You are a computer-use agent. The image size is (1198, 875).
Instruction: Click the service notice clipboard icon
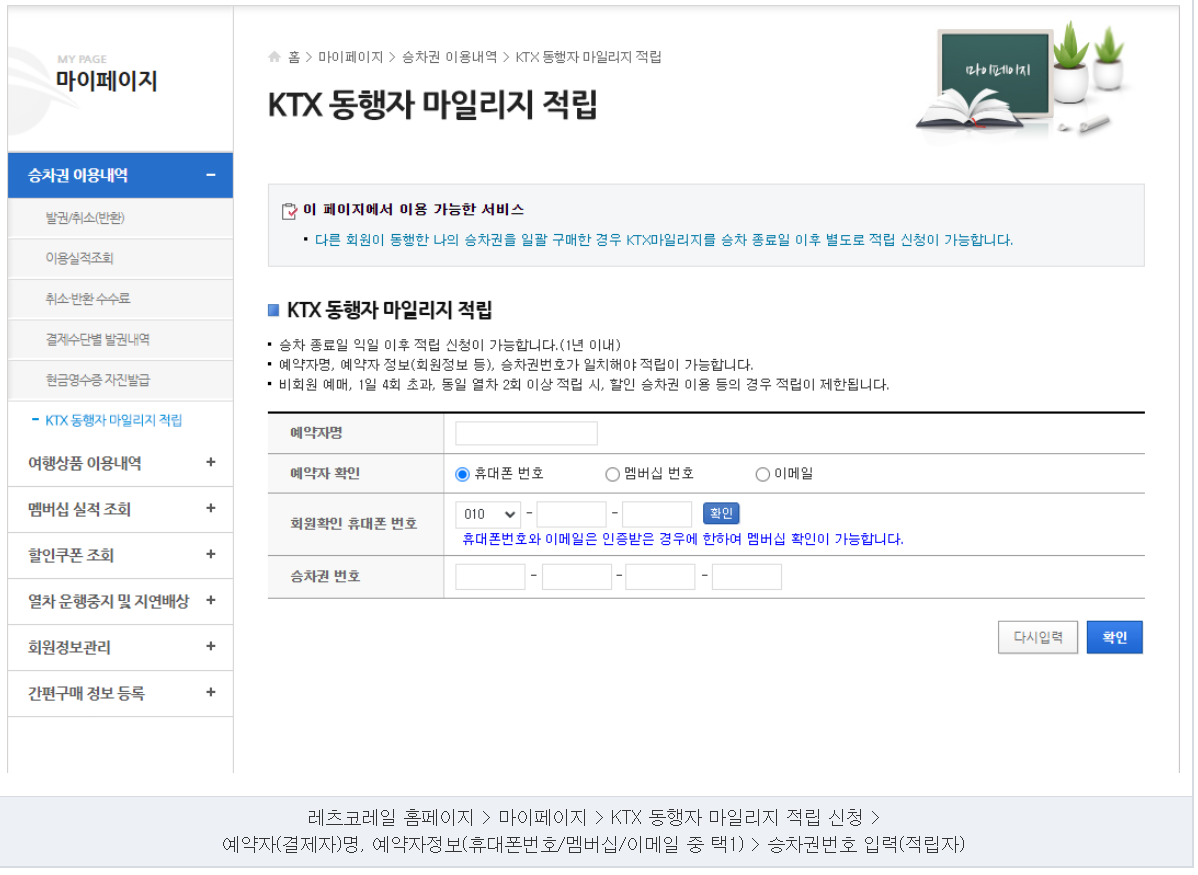[x=290, y=211]
